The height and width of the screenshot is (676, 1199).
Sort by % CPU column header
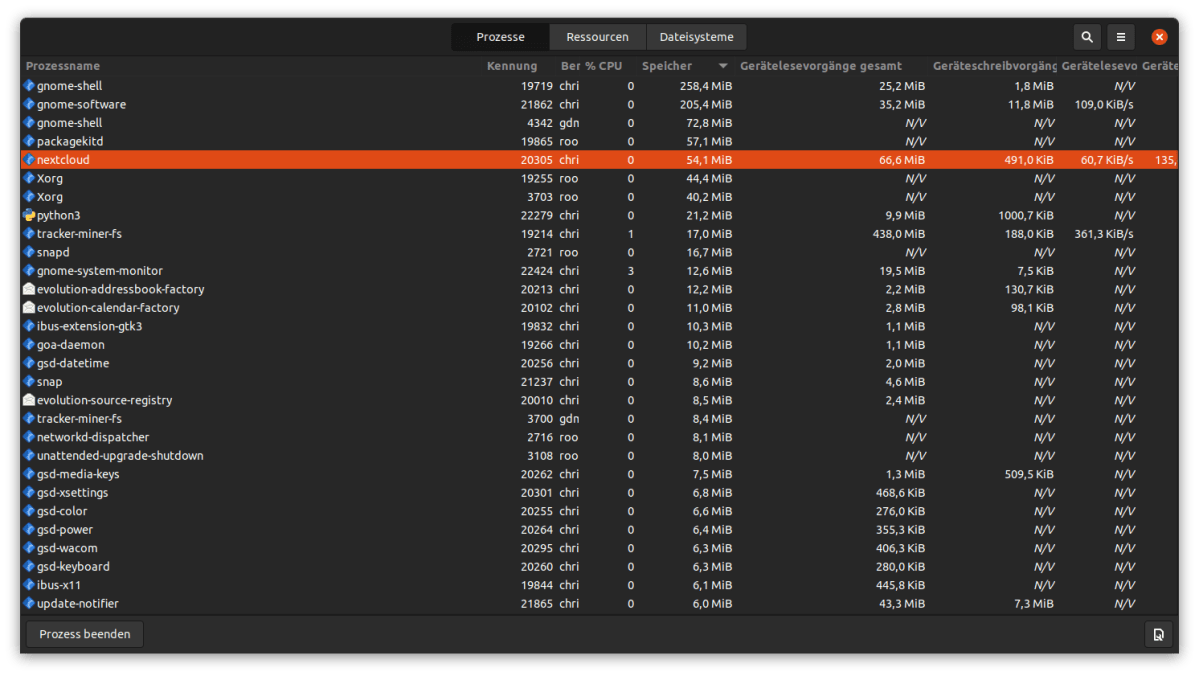(x=603, y=66)
